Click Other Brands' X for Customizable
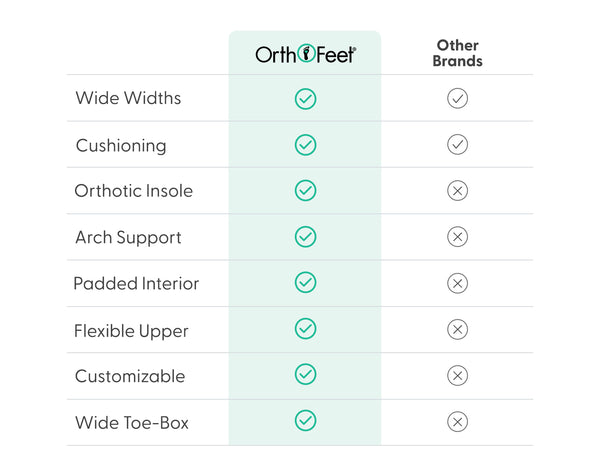Screen dimensions: 600x469 tap(457, 375)
